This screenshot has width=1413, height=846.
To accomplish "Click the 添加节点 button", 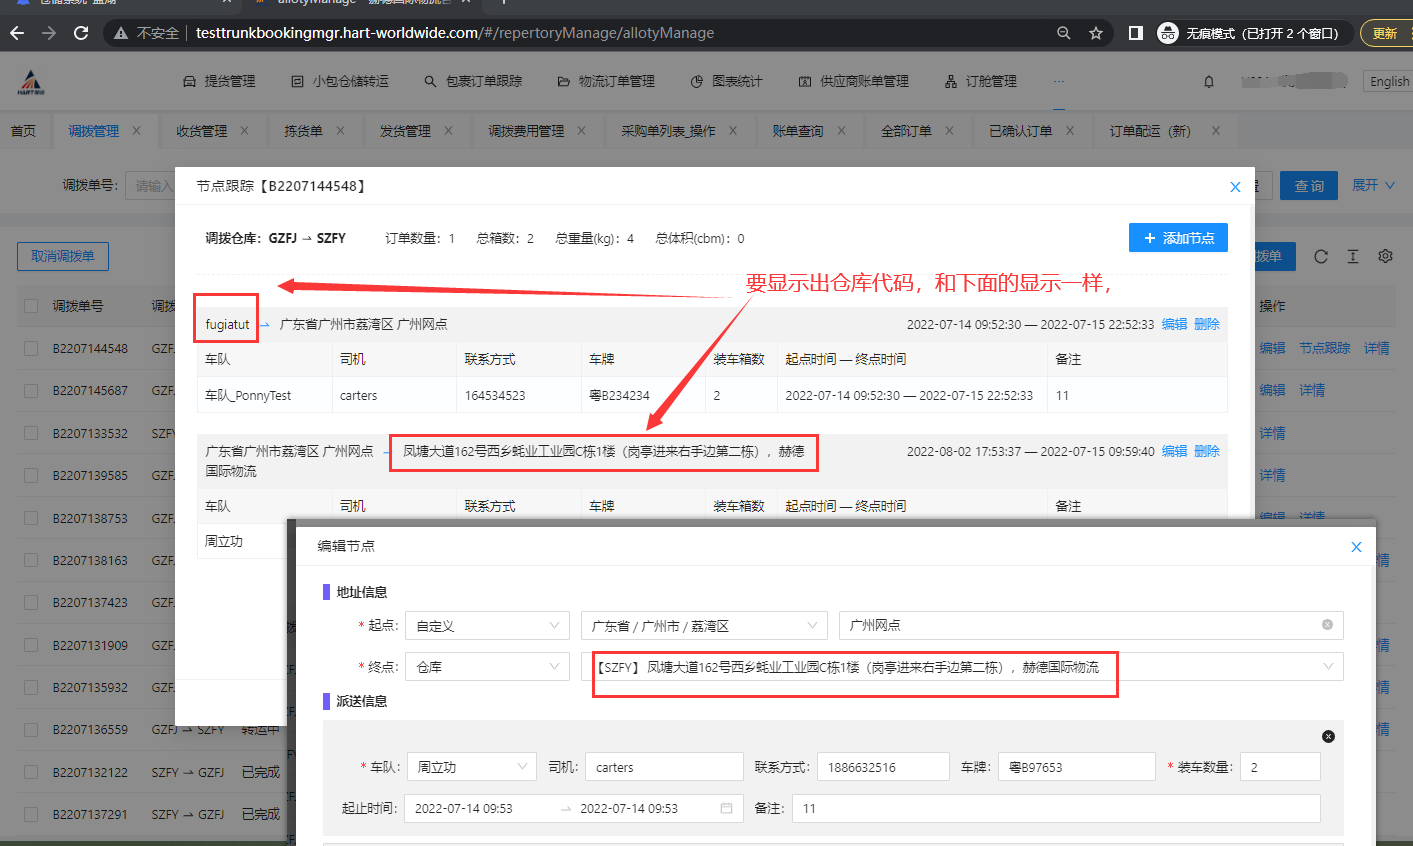I will [x=1178, y=238].
